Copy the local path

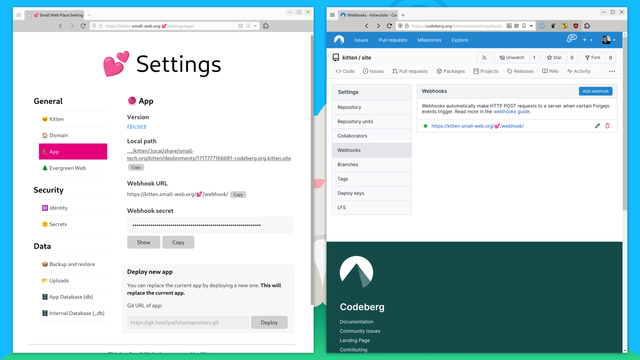136,167
